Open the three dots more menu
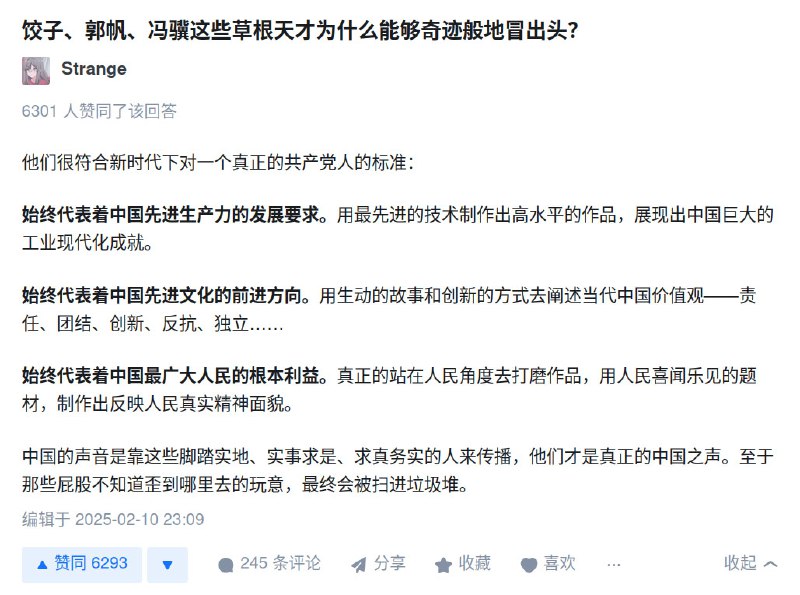This screenshot has height=595, width=800. 614,565
